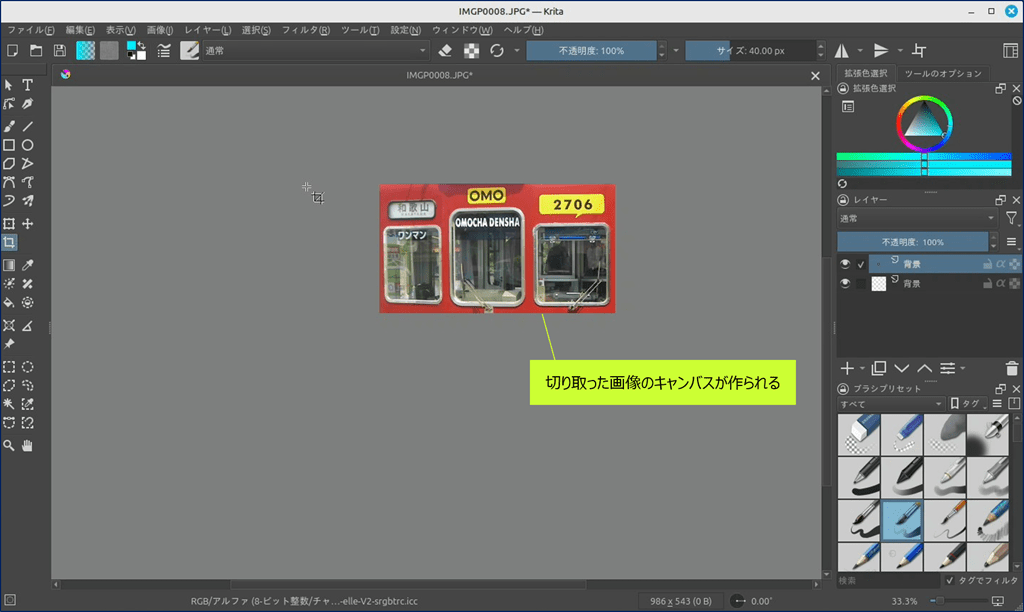Click the horizontal mirror tool icon

(x=841, y=50)
